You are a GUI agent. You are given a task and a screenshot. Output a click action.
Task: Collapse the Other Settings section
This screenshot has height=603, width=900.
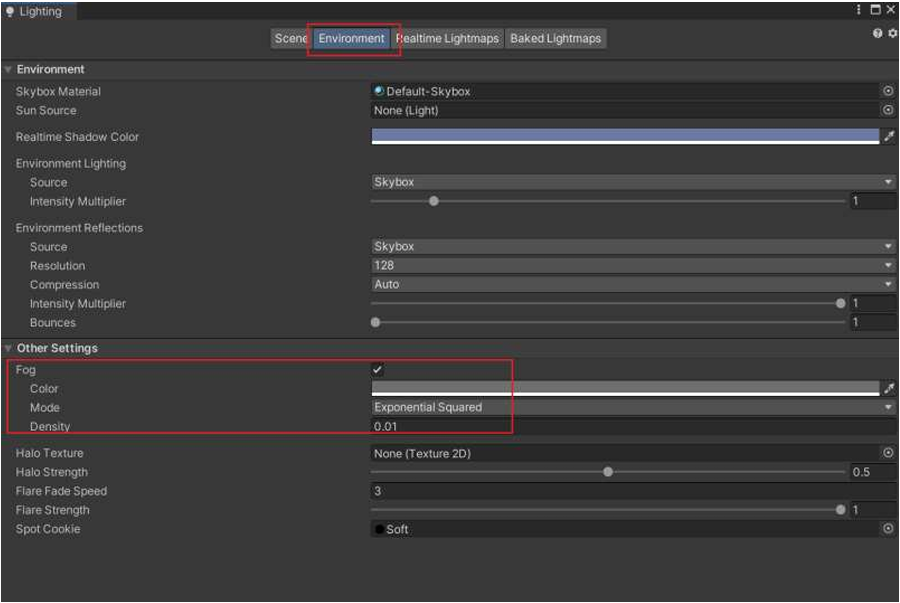tap(8, 348)
